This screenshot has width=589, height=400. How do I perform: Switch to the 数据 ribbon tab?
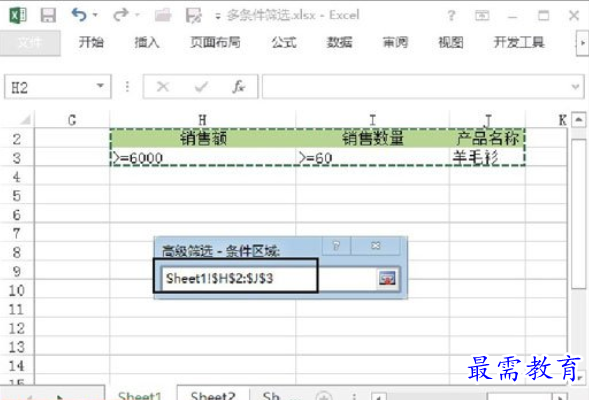[x=339, y=42]
